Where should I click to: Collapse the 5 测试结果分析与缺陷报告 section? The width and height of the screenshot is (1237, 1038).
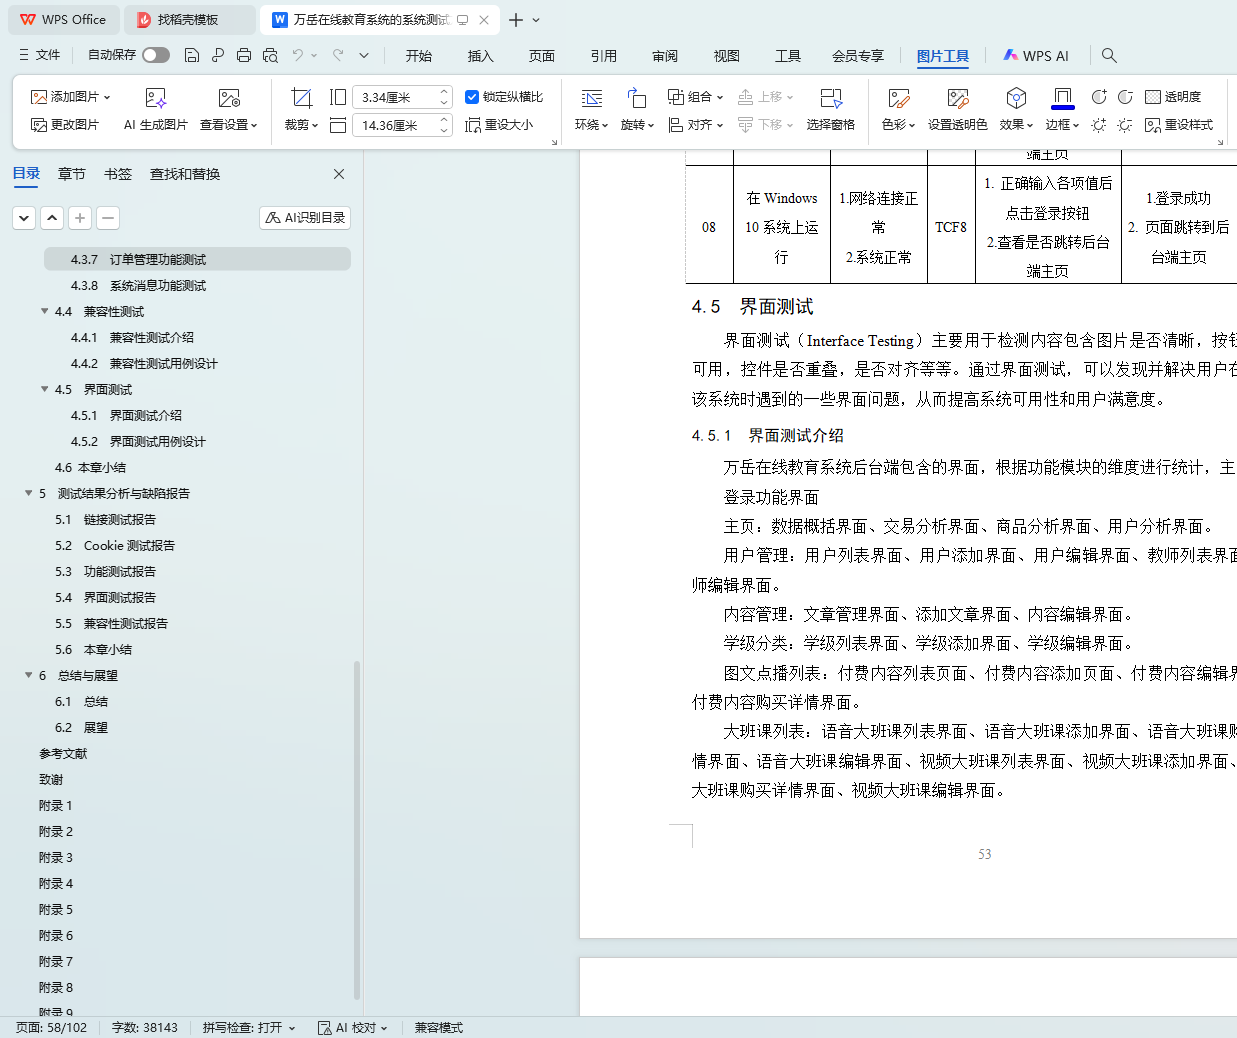point(29,493)
